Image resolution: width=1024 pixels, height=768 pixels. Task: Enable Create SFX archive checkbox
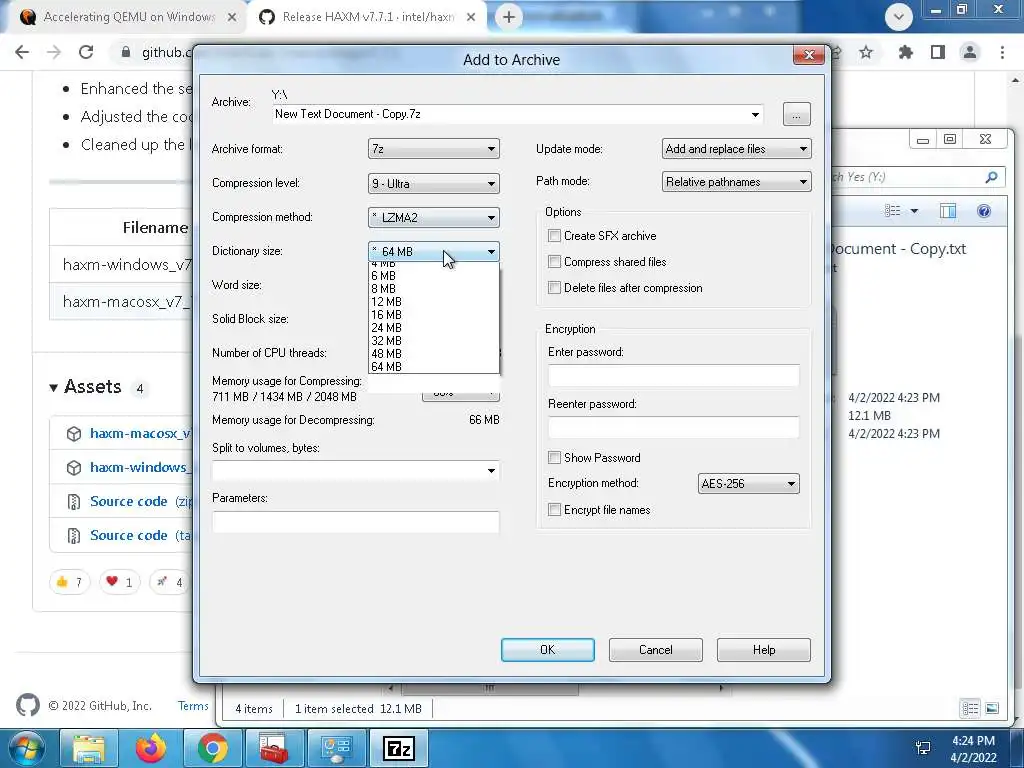(x=554, y=236)
